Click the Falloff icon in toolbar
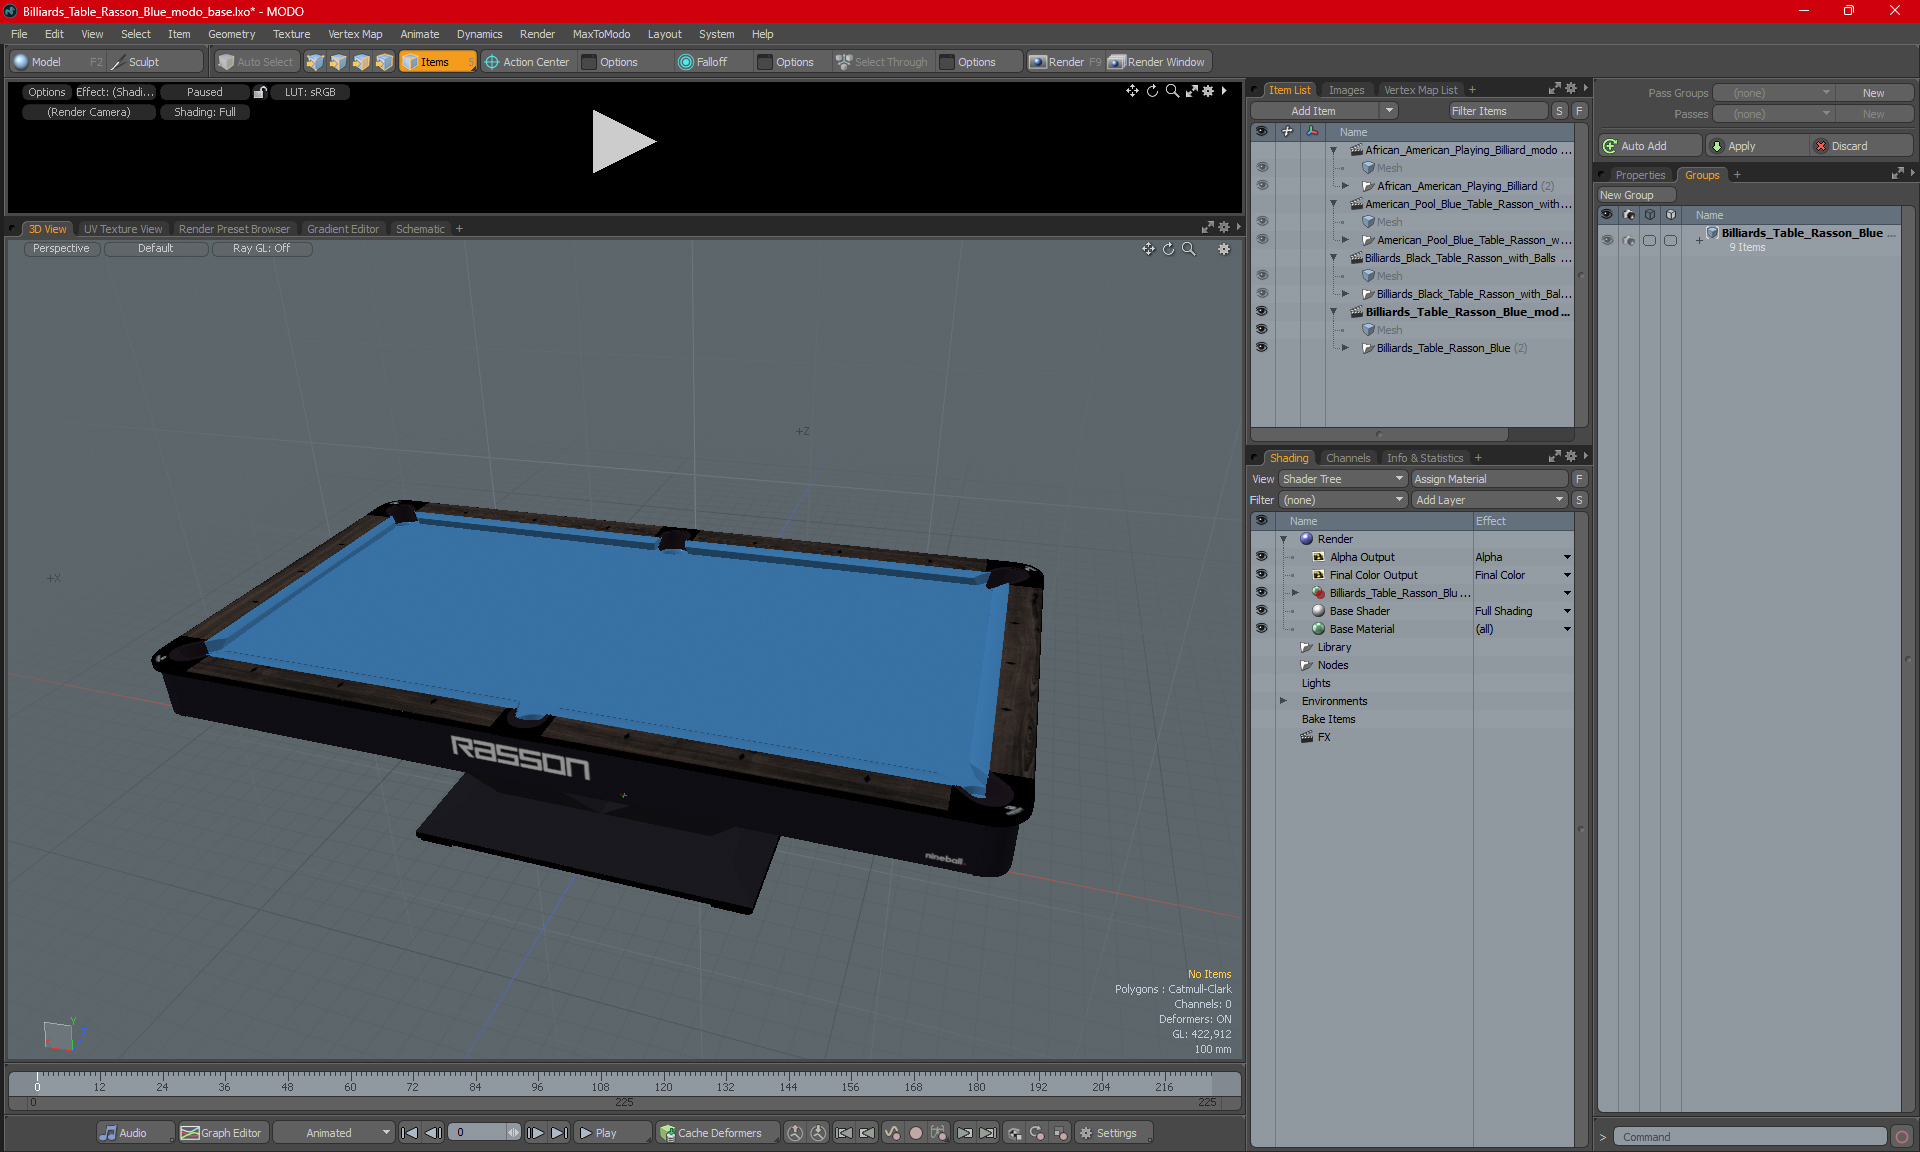Screen dimensions: 1920x1152 pyautogui.click(x=685, y=62)
